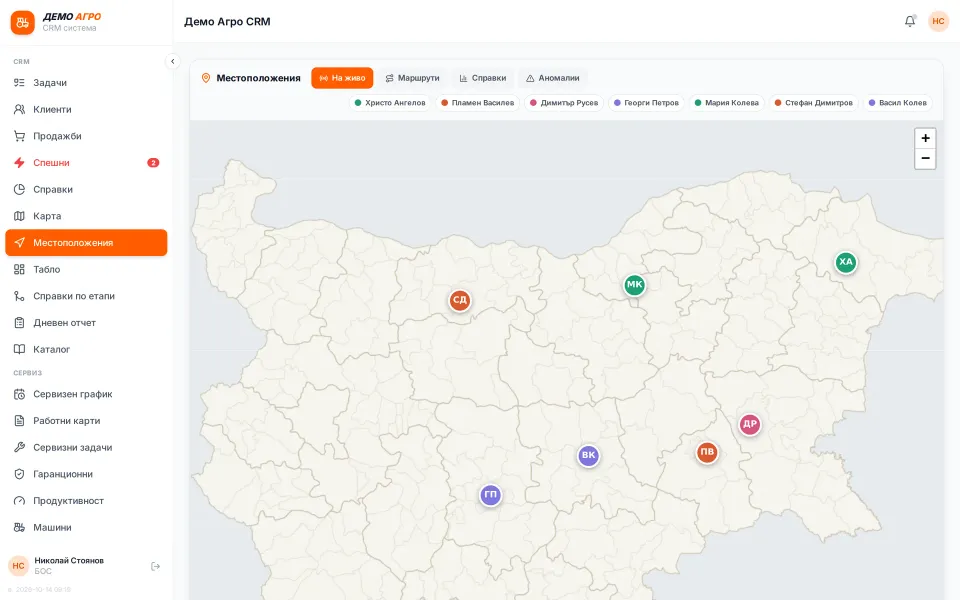The image size is (960, 600).
Task: Click the ХА map marker
Action: click(846, 262)
